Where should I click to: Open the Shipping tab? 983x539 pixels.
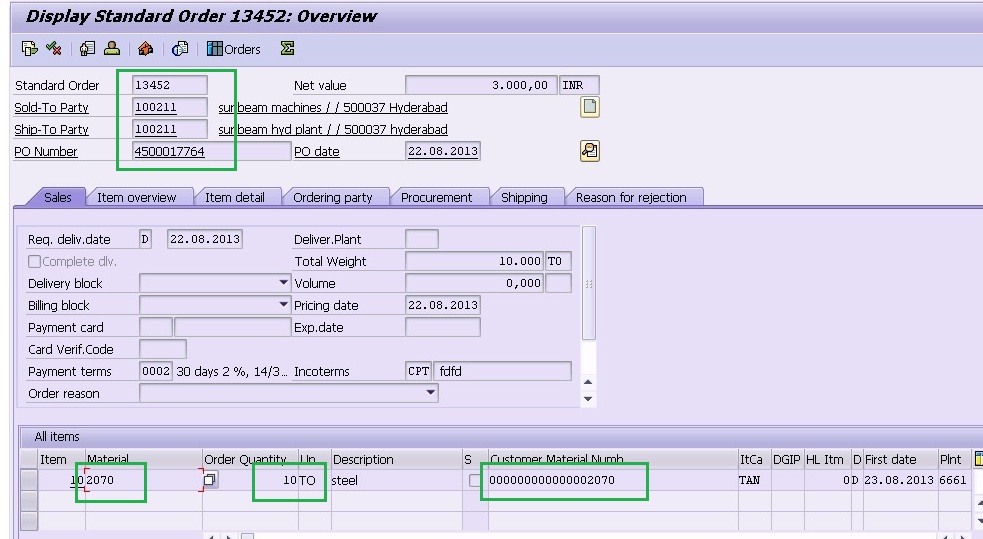[524, 197]
